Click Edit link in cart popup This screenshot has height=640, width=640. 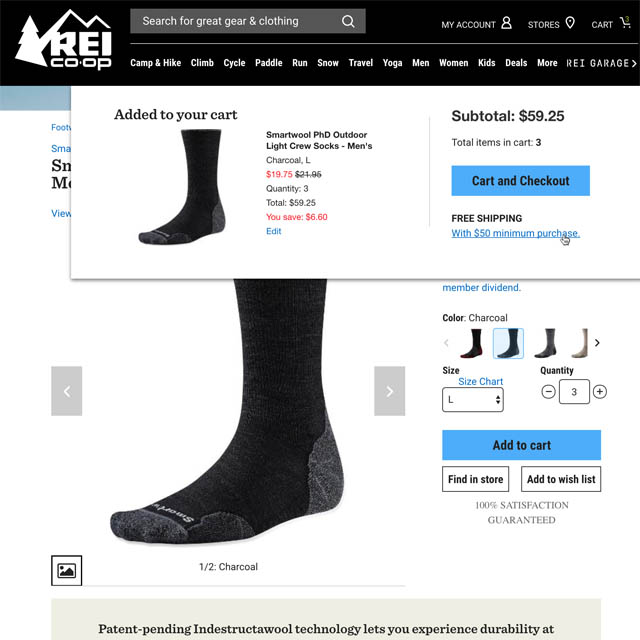click(273, 231)
